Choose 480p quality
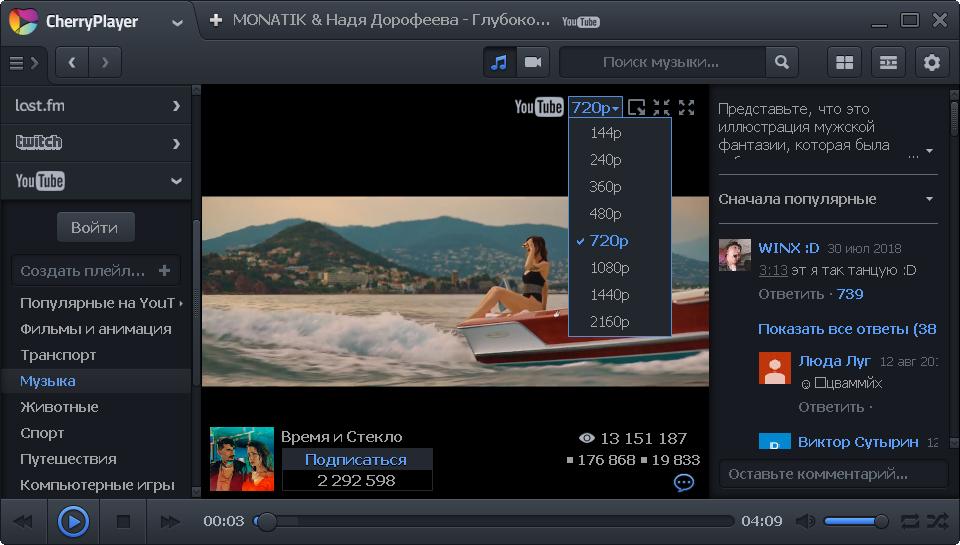Image resolution: width=960 pixels, height=545 pixels. coord(620,214)
